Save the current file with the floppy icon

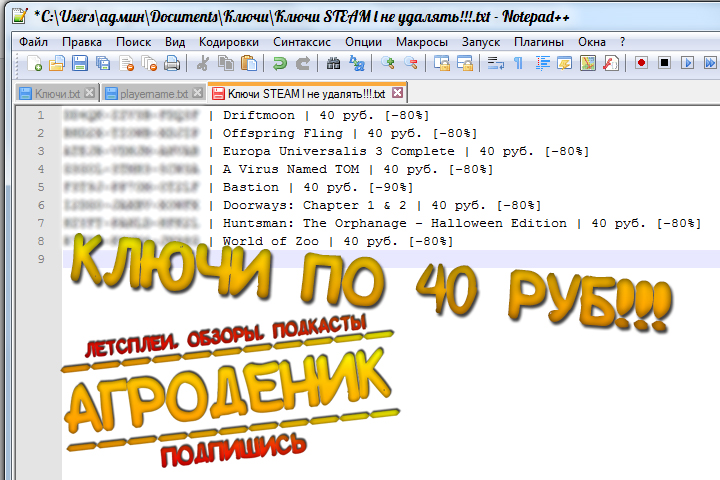tap(80, 63)
